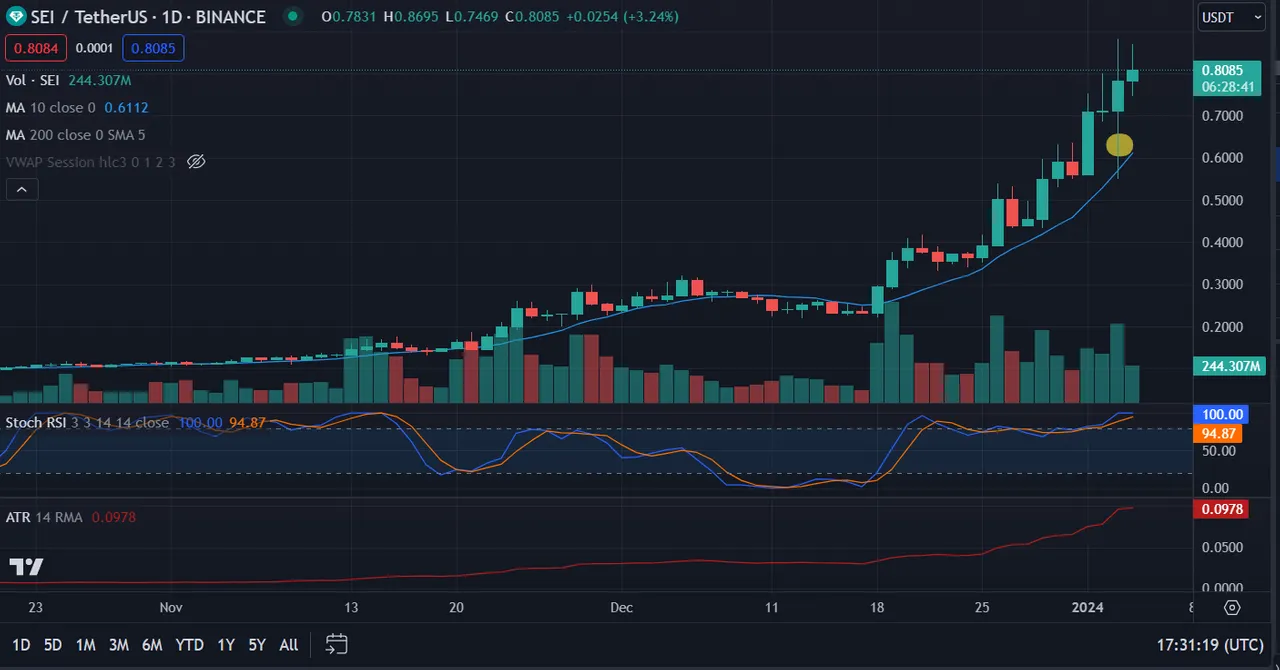Select the 1M time range
The image size is (1280, 670).
(86, 645)
